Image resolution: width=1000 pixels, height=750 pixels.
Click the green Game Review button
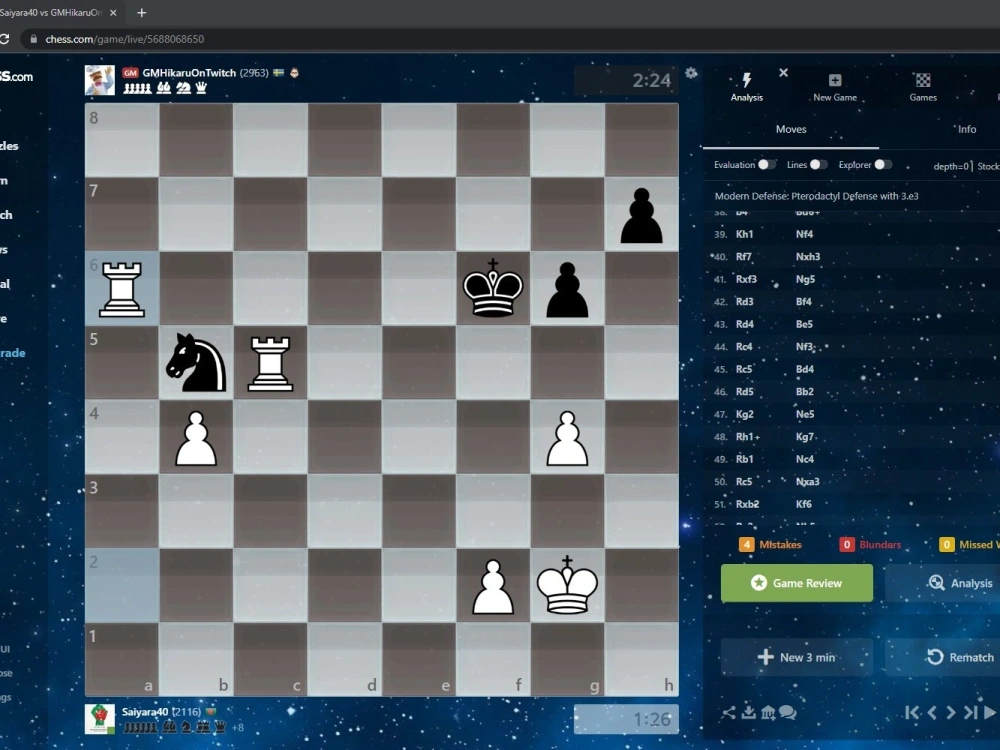(797, 583)
